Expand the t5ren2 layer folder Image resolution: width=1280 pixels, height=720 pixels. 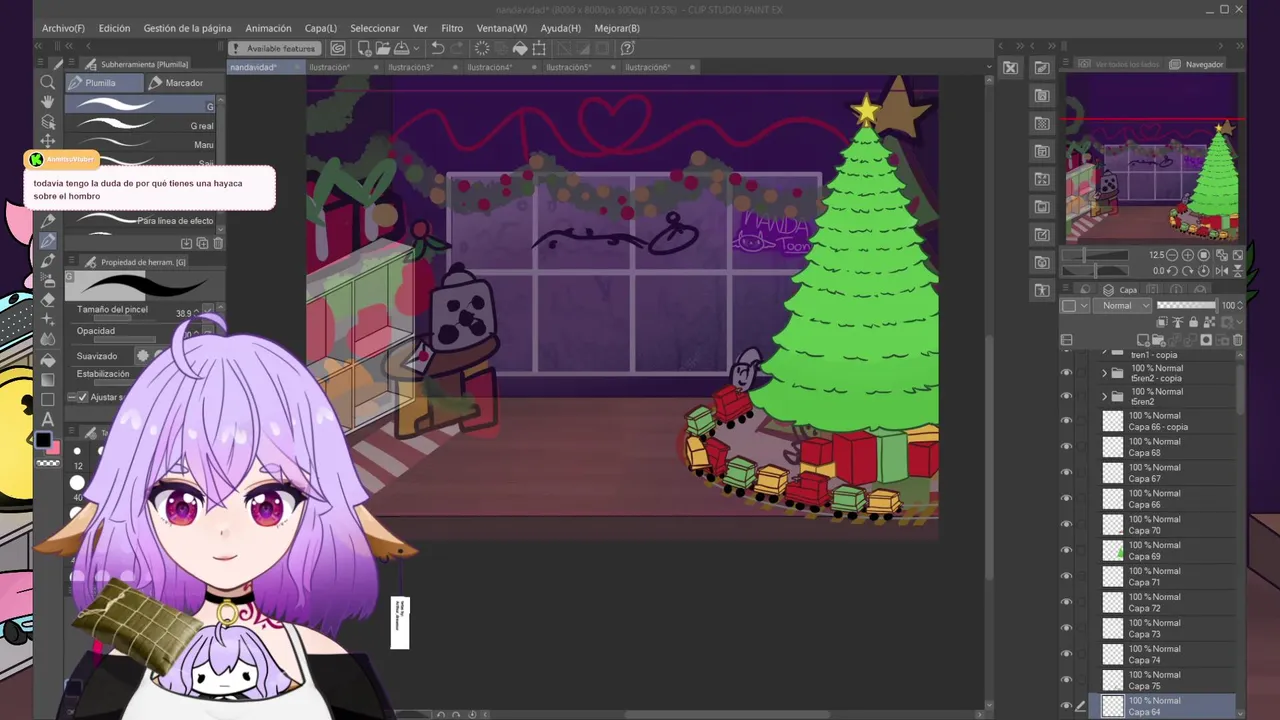[x=1104, y=396]
